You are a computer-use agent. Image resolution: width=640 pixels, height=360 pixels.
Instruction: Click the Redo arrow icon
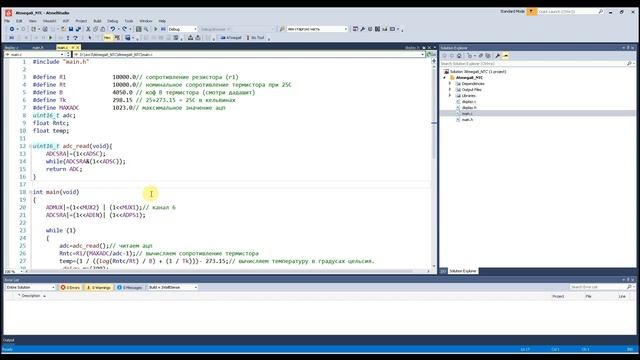[x=124, y=29]
